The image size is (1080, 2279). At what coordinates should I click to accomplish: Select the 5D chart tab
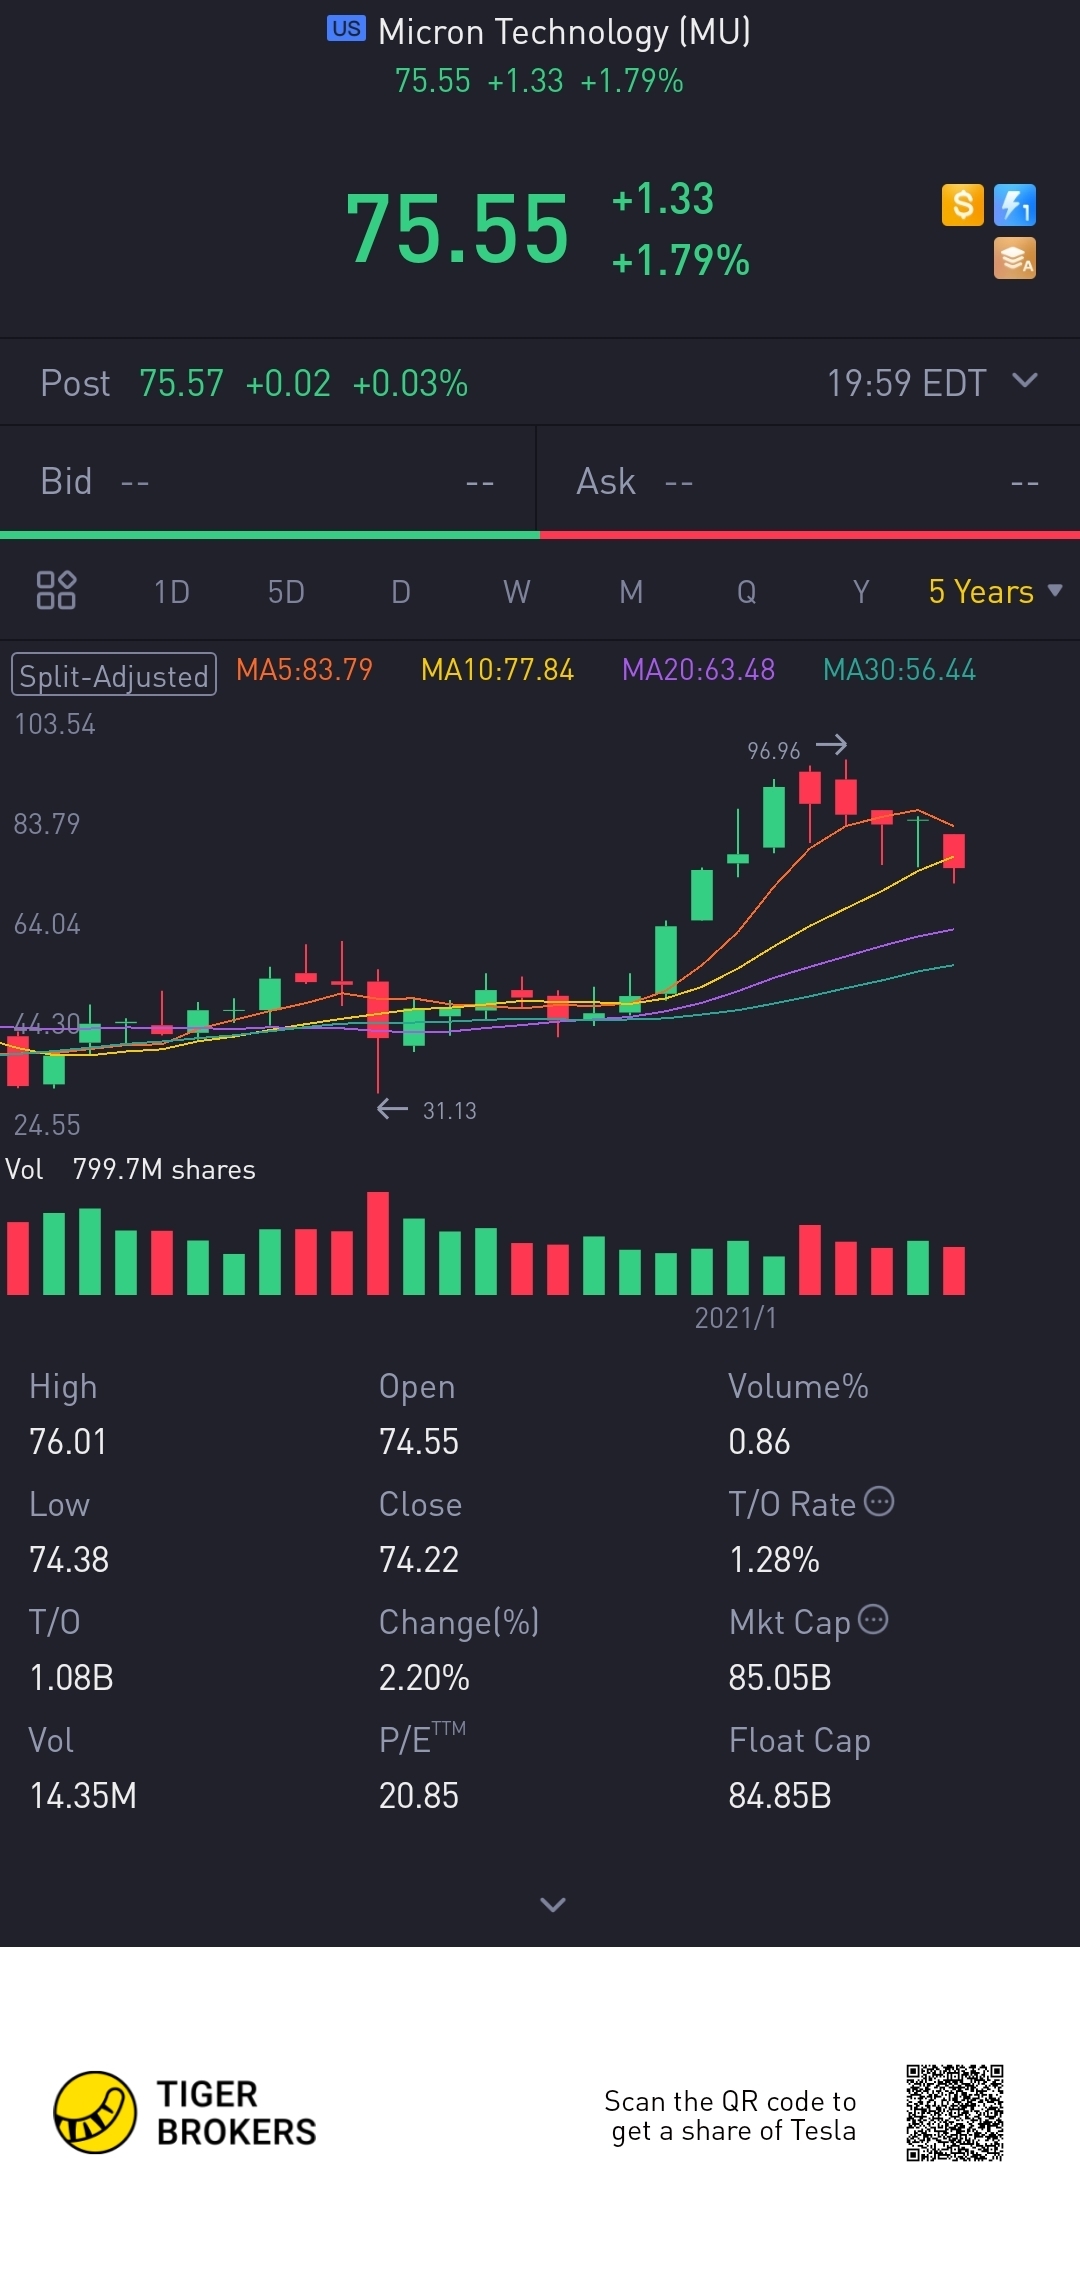(x=286, y=592)
